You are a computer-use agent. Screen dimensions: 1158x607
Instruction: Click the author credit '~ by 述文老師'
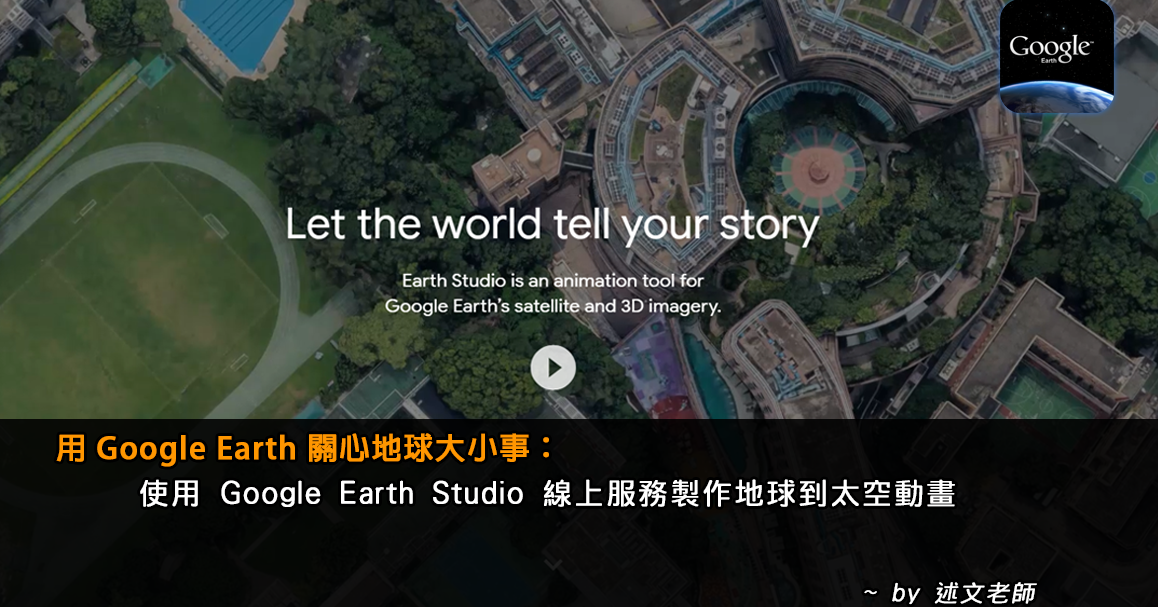click(x=950, y=593)
